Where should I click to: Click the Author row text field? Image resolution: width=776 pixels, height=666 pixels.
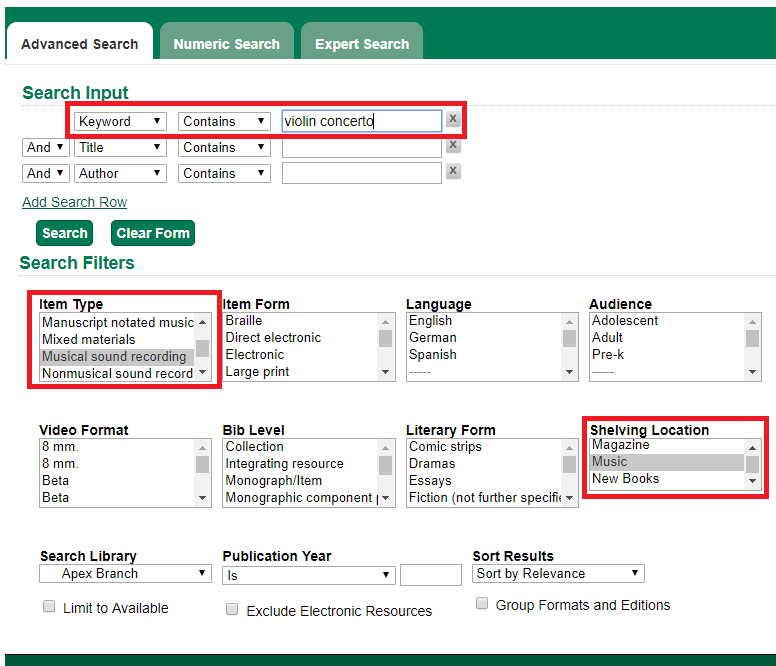click(362, 174)
